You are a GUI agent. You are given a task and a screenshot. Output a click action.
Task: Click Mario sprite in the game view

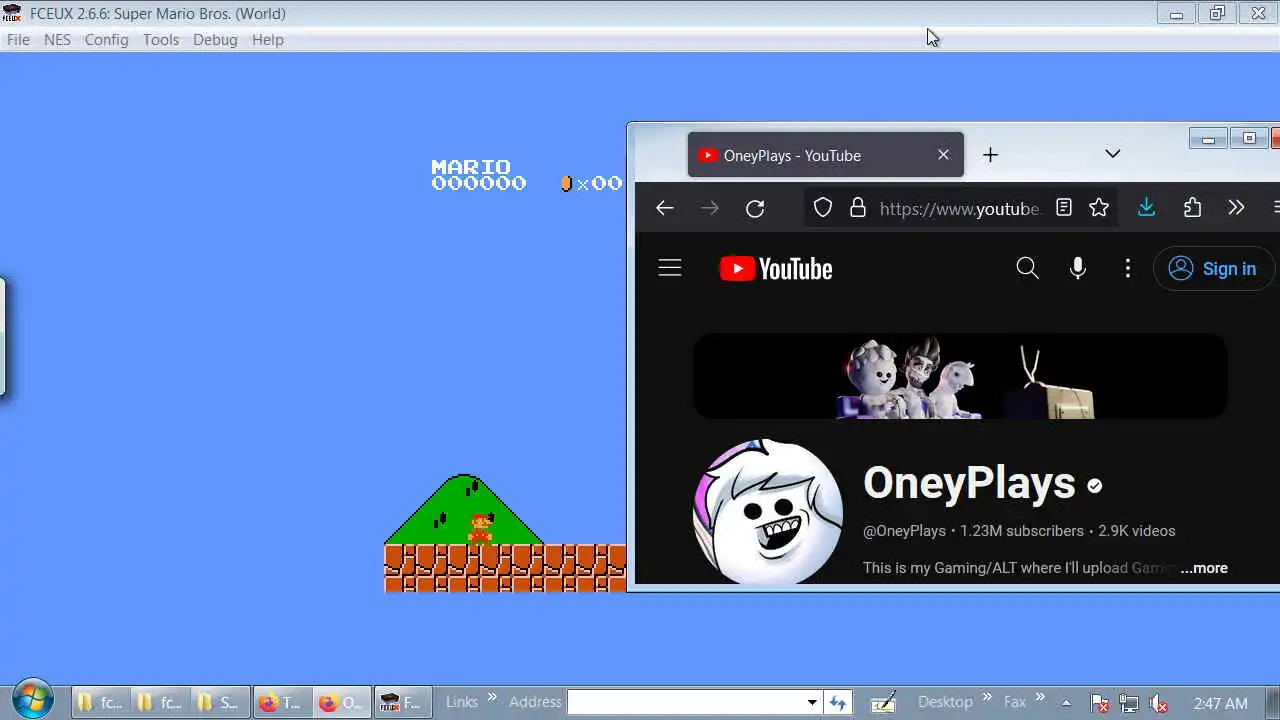(x=481, y=528)
